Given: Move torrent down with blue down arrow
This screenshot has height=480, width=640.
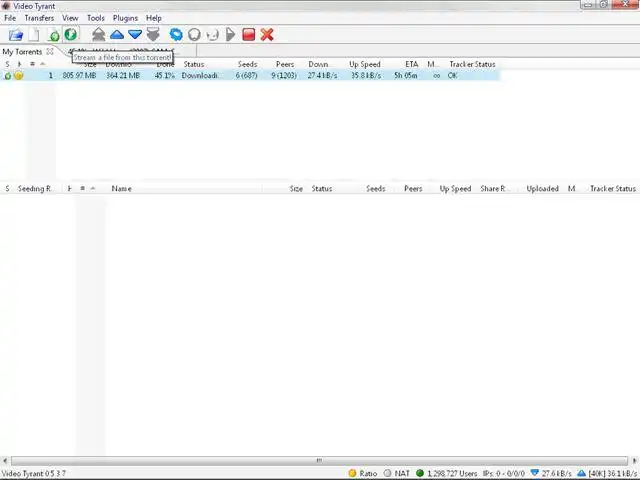Looking at the screenshot, I should coord(135,35).
